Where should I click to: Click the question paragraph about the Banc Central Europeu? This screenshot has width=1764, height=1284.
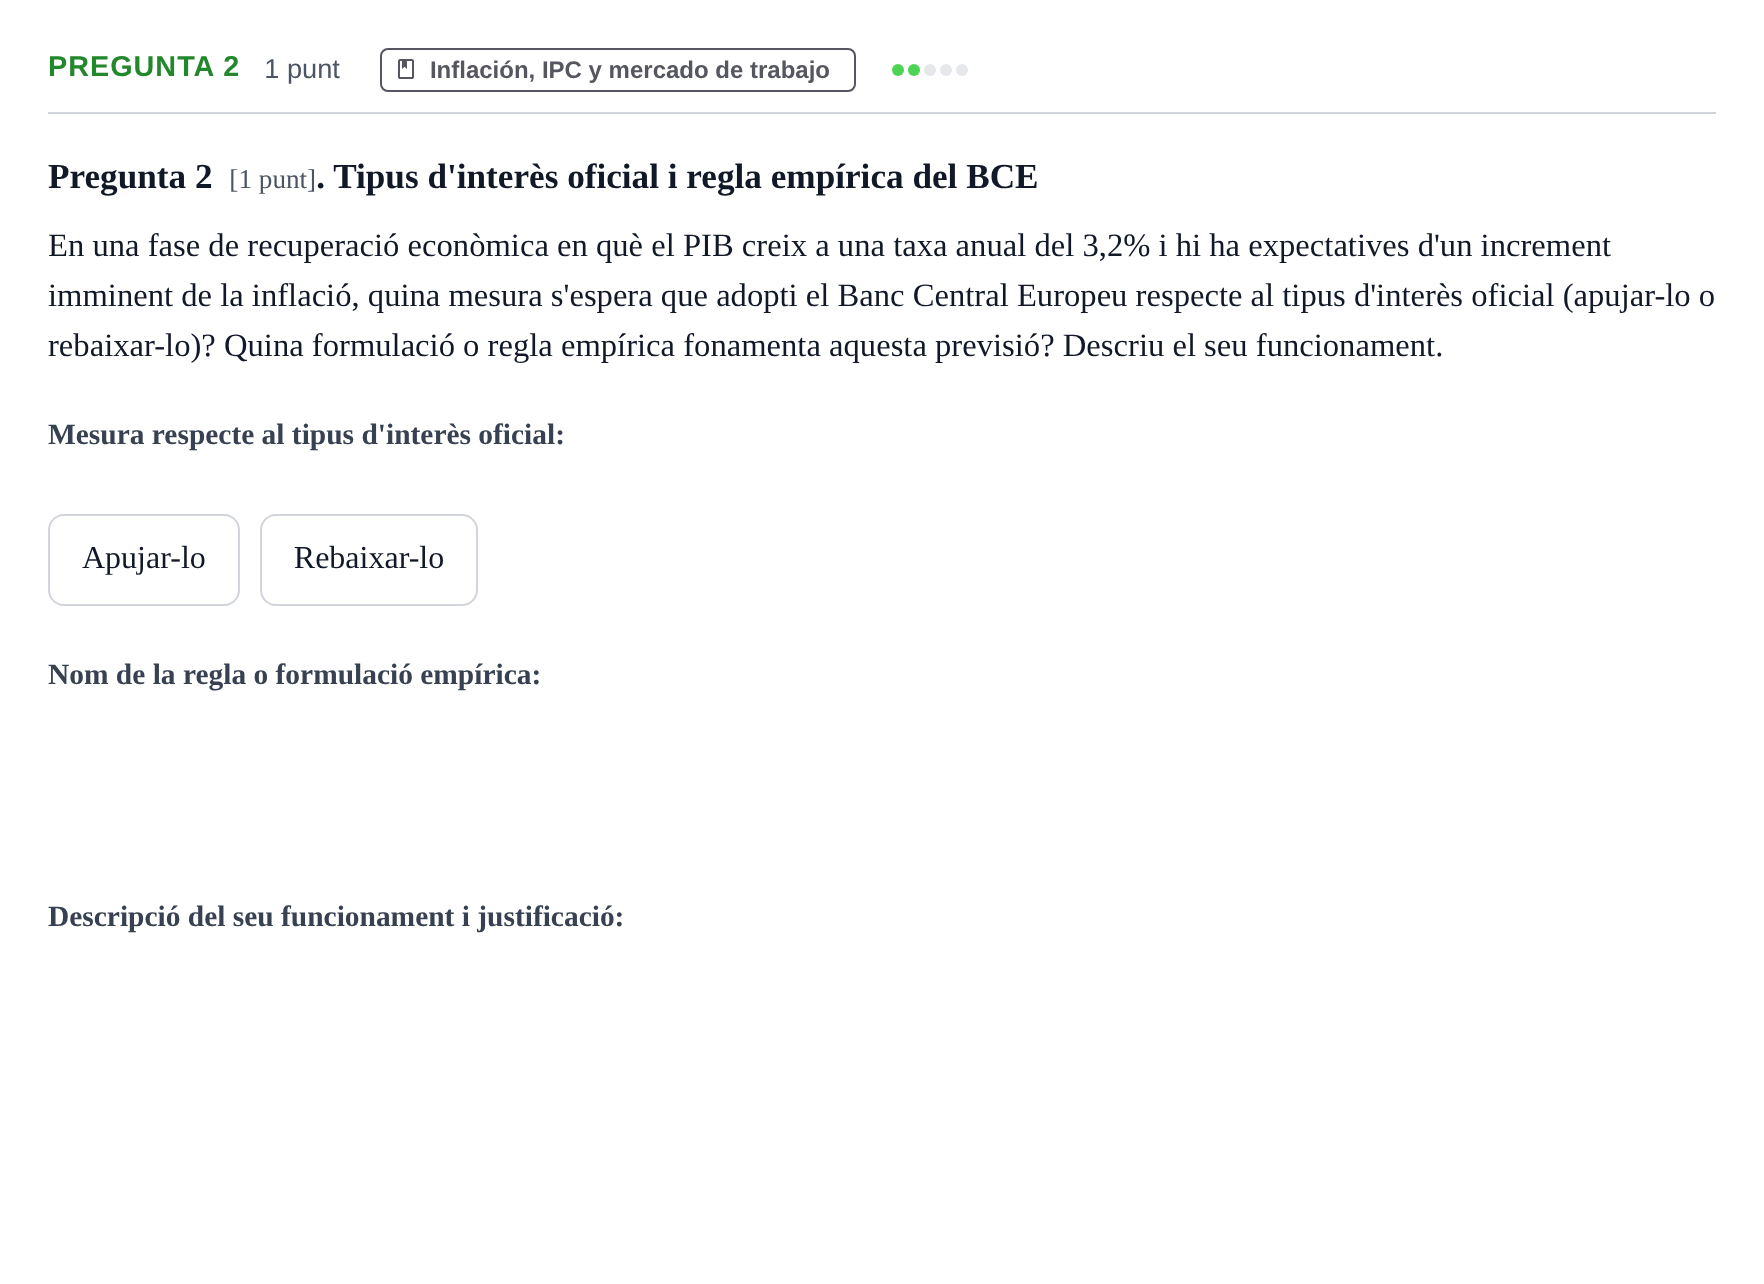point(882,296)
